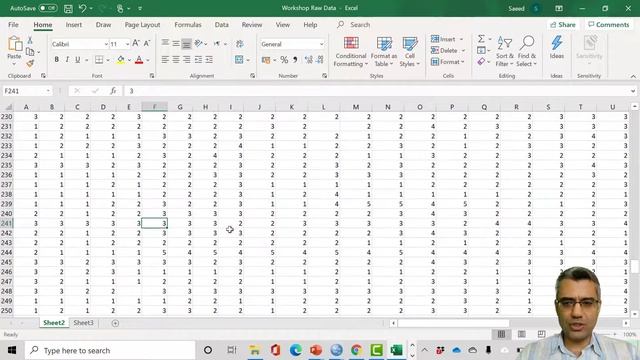Open the font size dropdown

(x=127, y=44)
